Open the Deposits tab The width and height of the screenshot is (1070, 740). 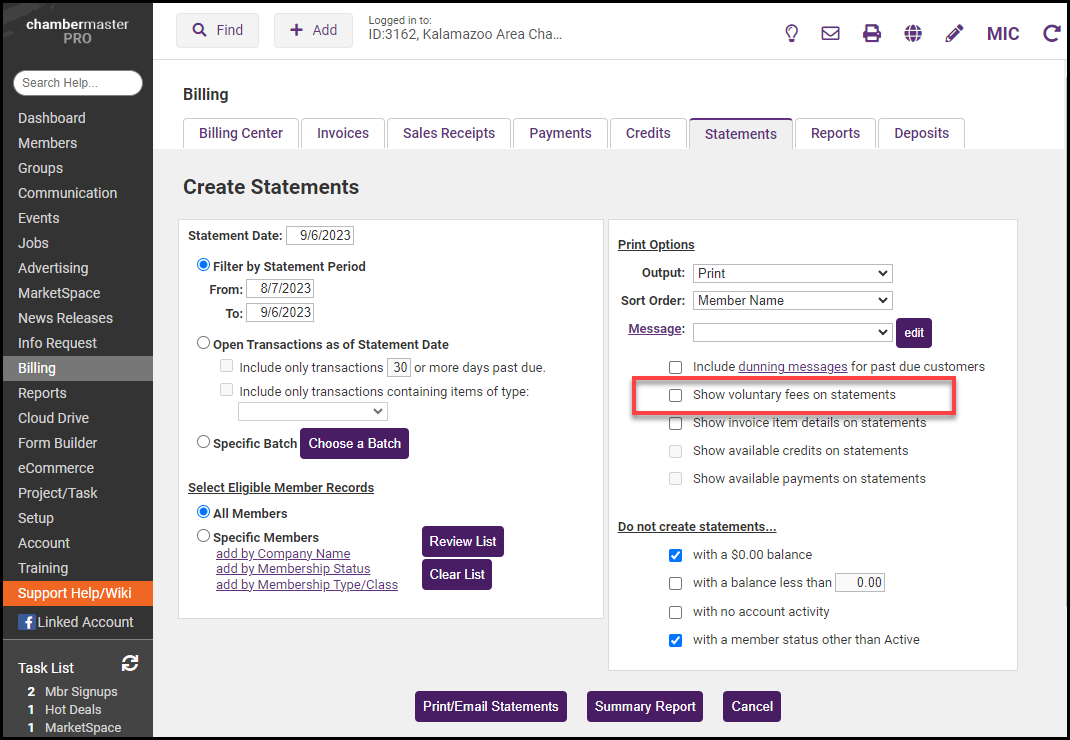coord(921,133)
